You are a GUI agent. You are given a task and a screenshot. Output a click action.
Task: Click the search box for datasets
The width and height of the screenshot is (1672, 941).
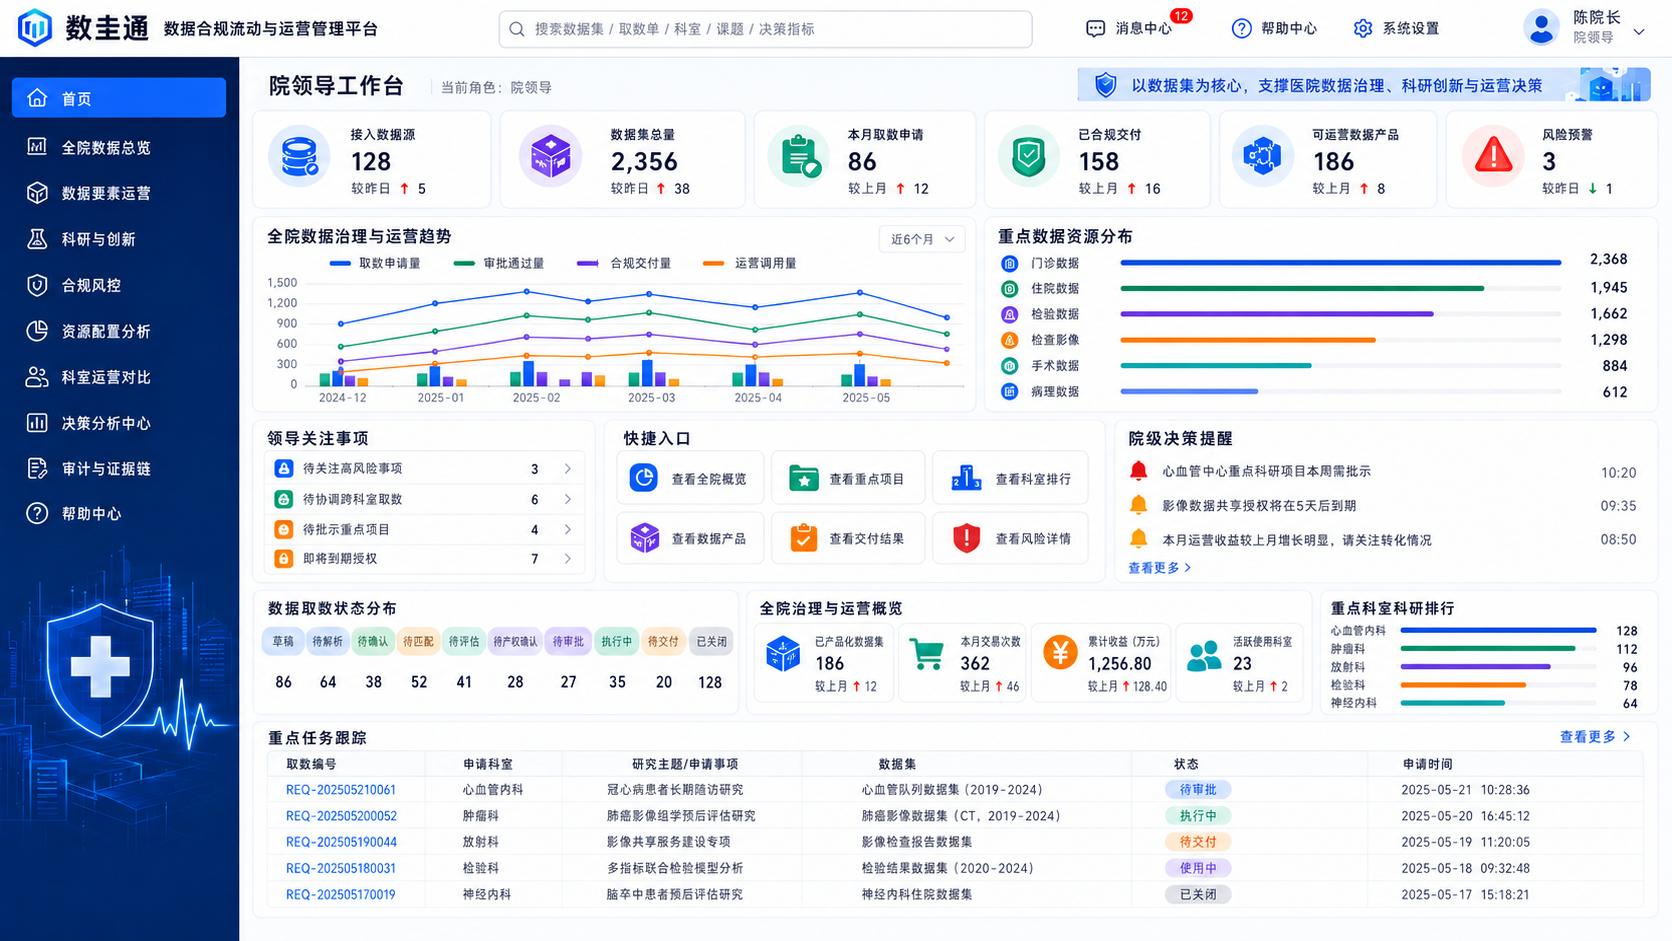click(x=765, y=29)
